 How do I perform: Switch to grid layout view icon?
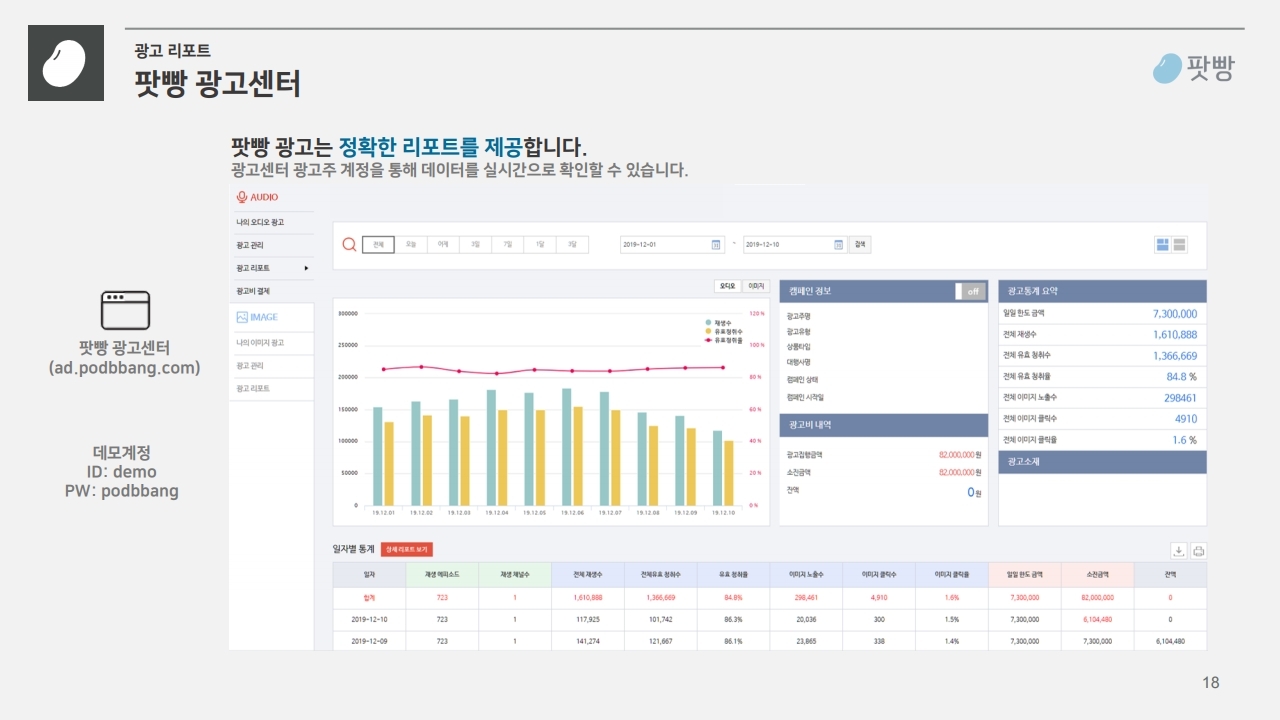pyautogui.click(x=1162, y=244)
